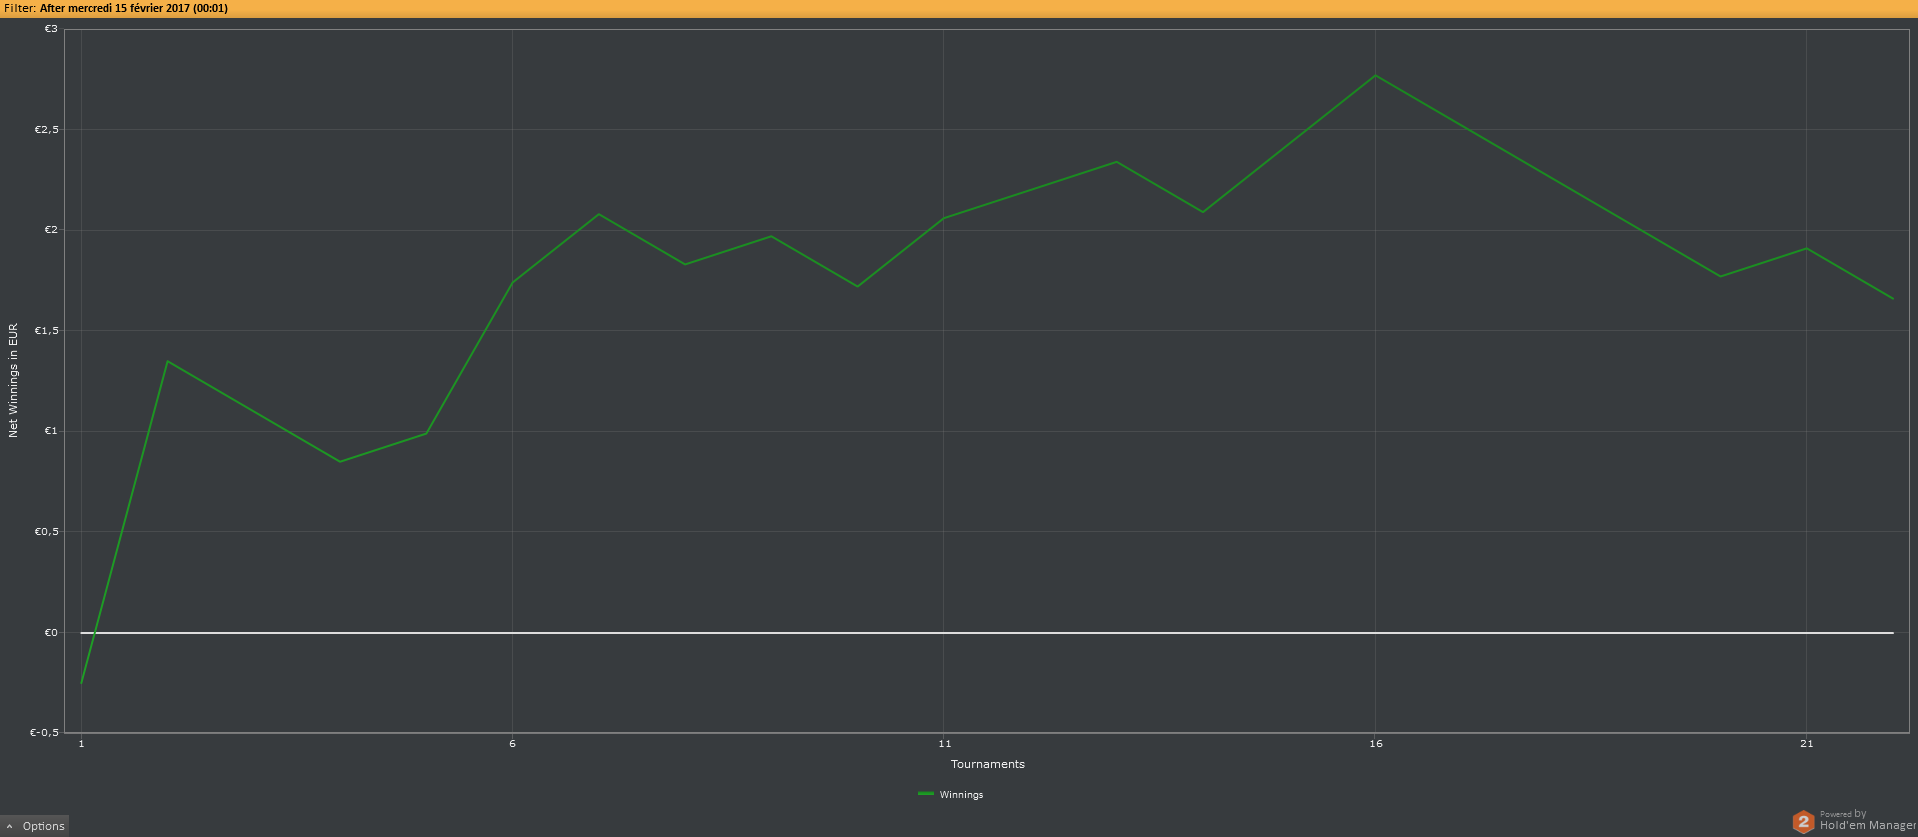Click tournament number 1 on x-axis
This screenshot has width=1918, height=837.
[81, 744]
